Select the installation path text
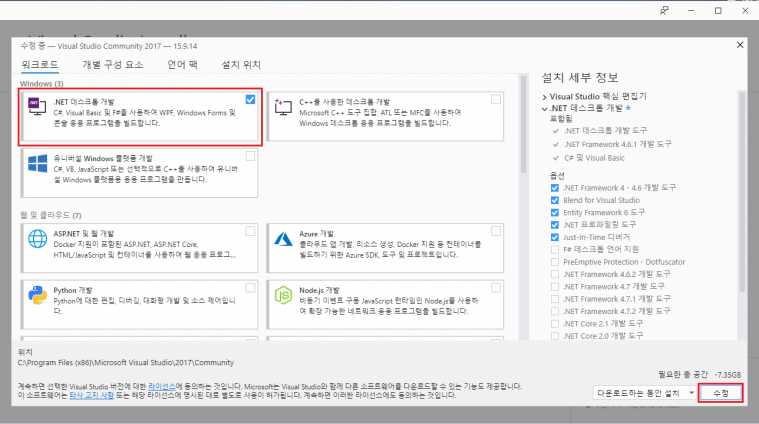This screenshot has width=759, height=424. tap(126, 363)
